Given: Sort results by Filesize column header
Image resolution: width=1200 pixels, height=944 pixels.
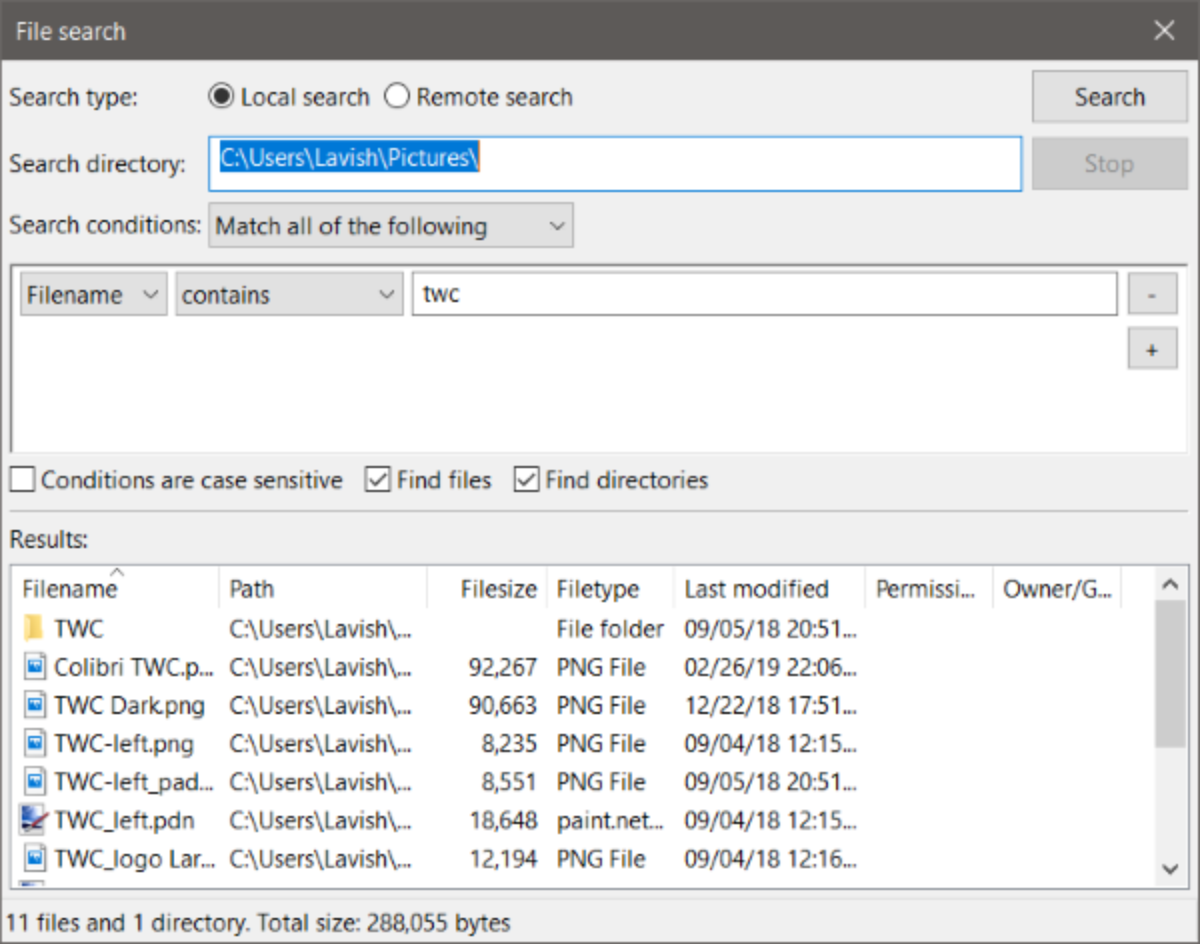Looking at the screenshot, I should coord(498,589).
